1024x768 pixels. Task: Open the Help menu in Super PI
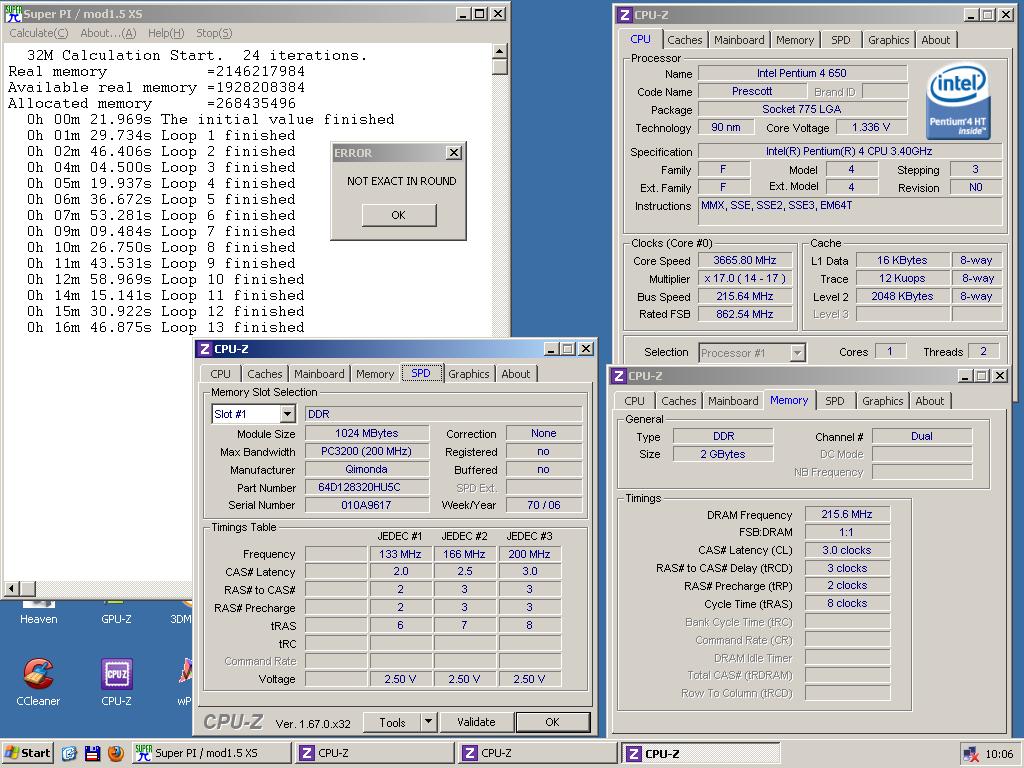[166, 33]
